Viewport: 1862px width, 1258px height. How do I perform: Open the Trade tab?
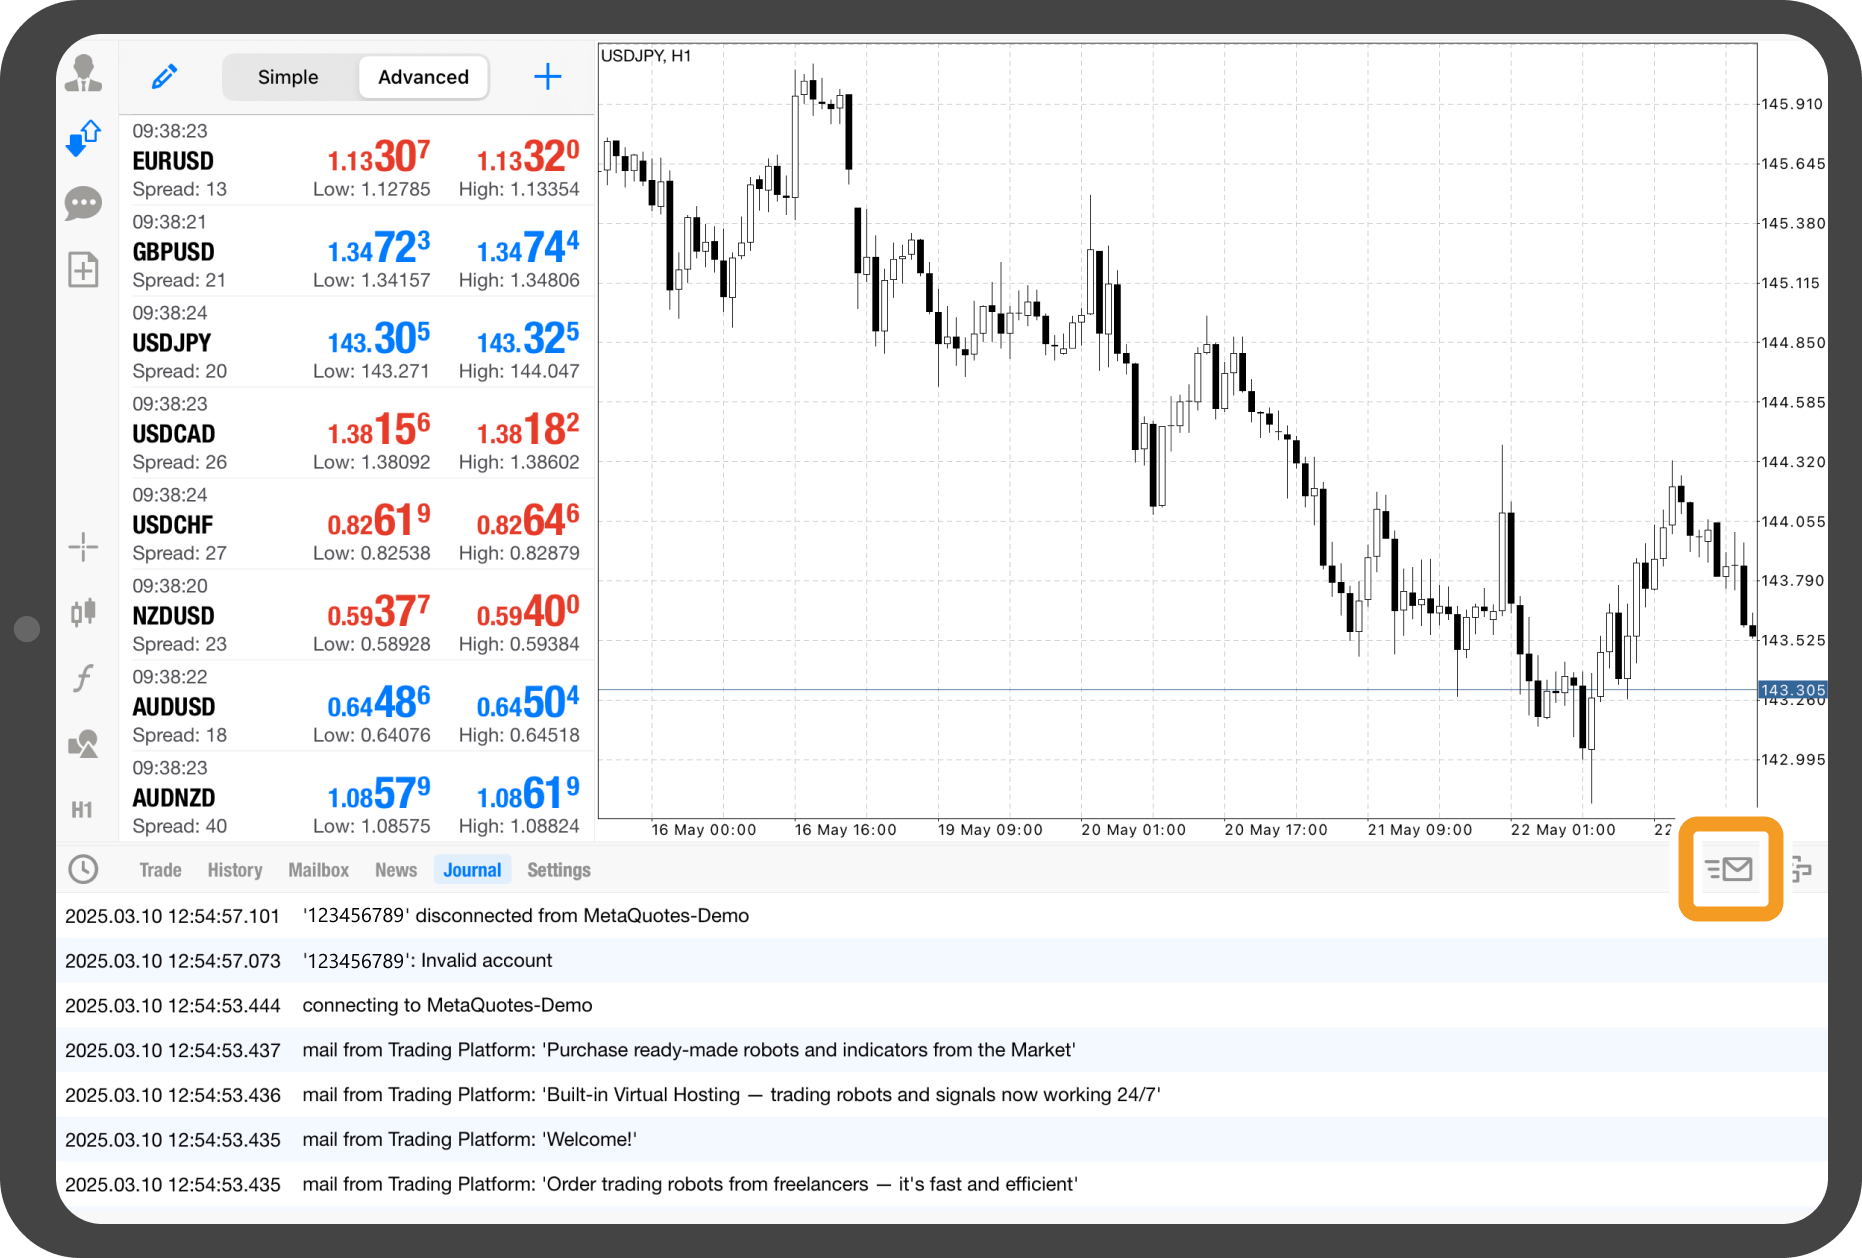click(x=160, y=870)
